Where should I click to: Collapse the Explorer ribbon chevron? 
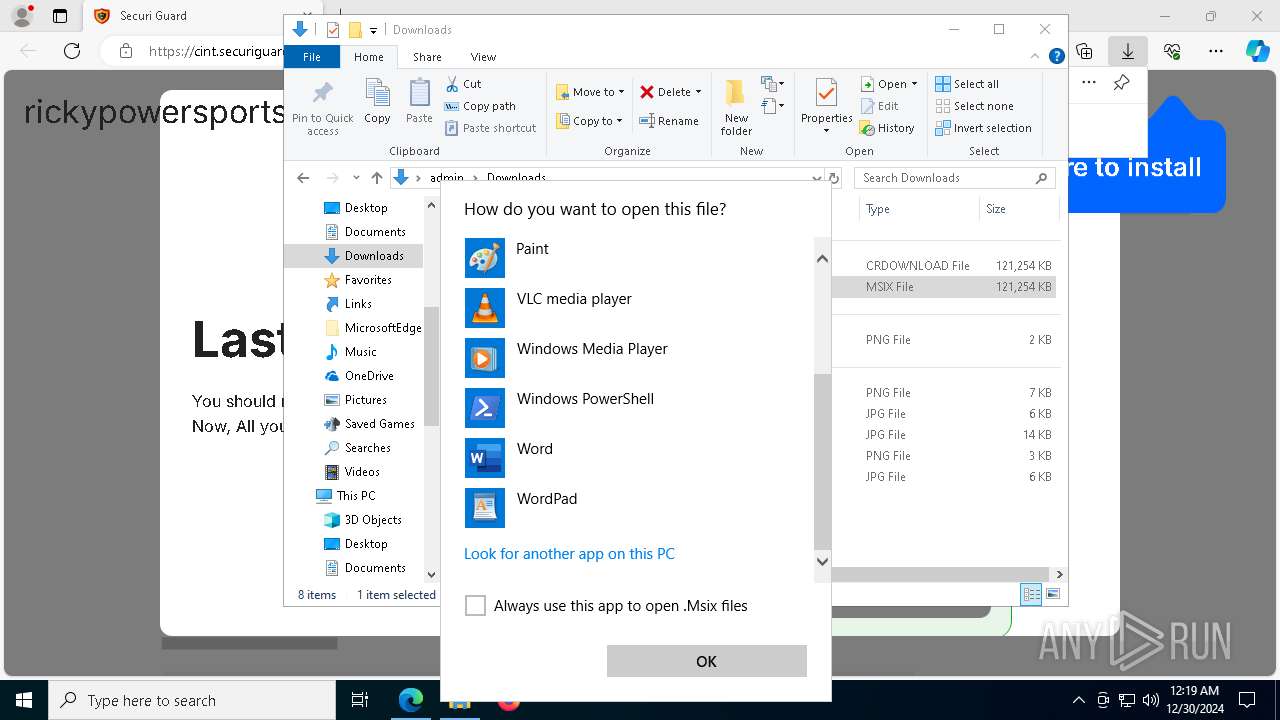(1036, 57)
